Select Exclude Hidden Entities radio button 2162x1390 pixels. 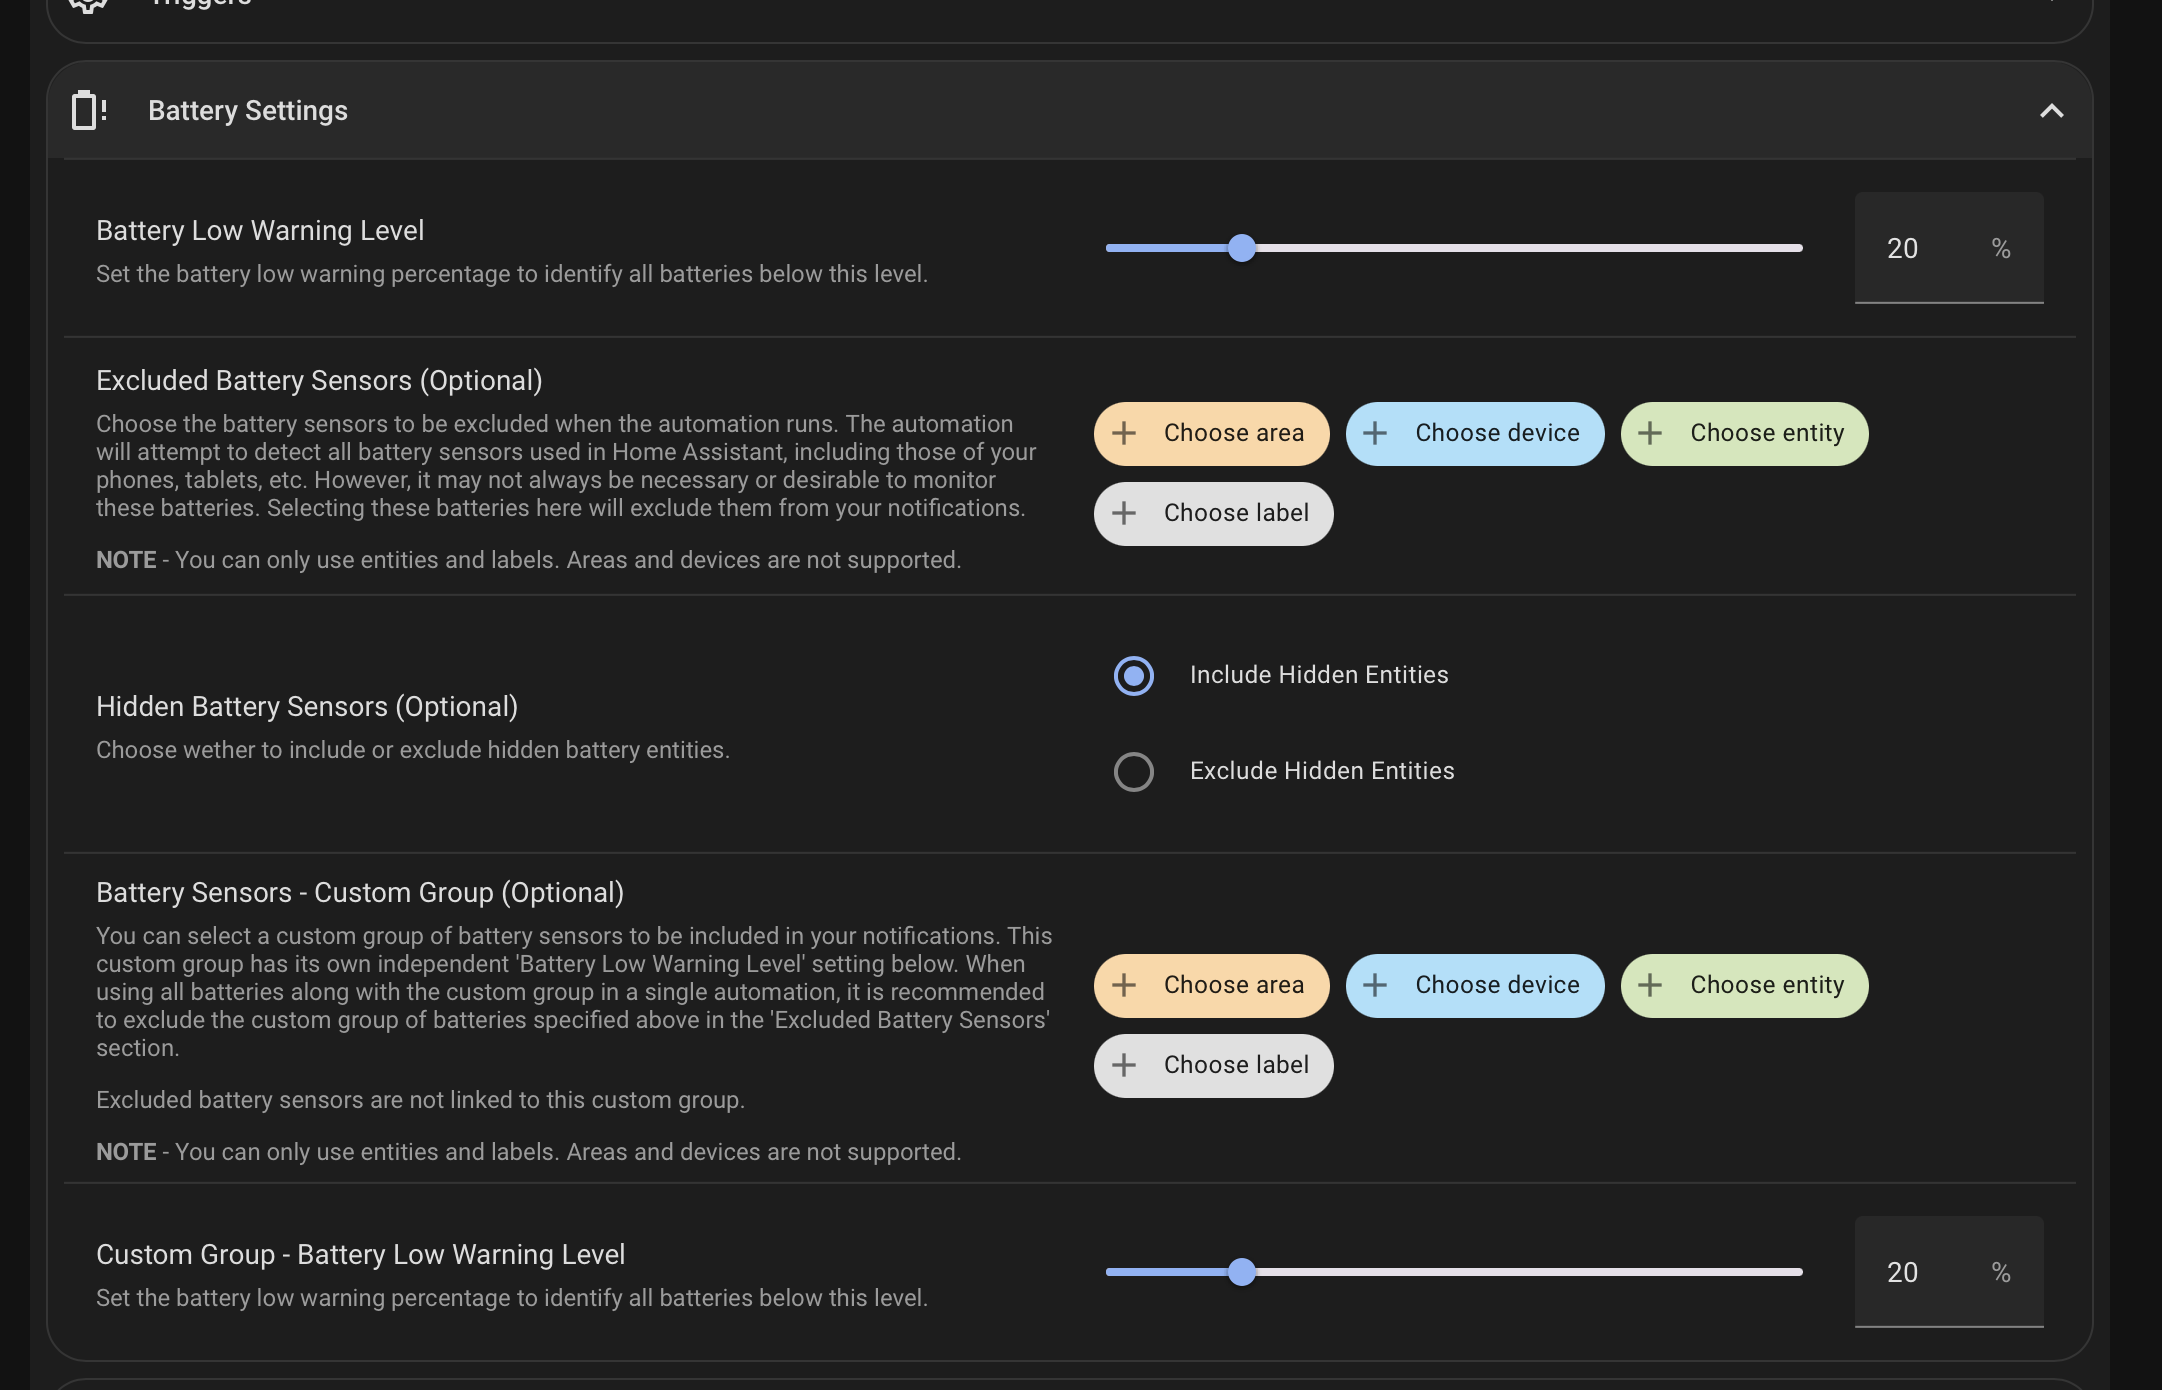point(1133,771)
